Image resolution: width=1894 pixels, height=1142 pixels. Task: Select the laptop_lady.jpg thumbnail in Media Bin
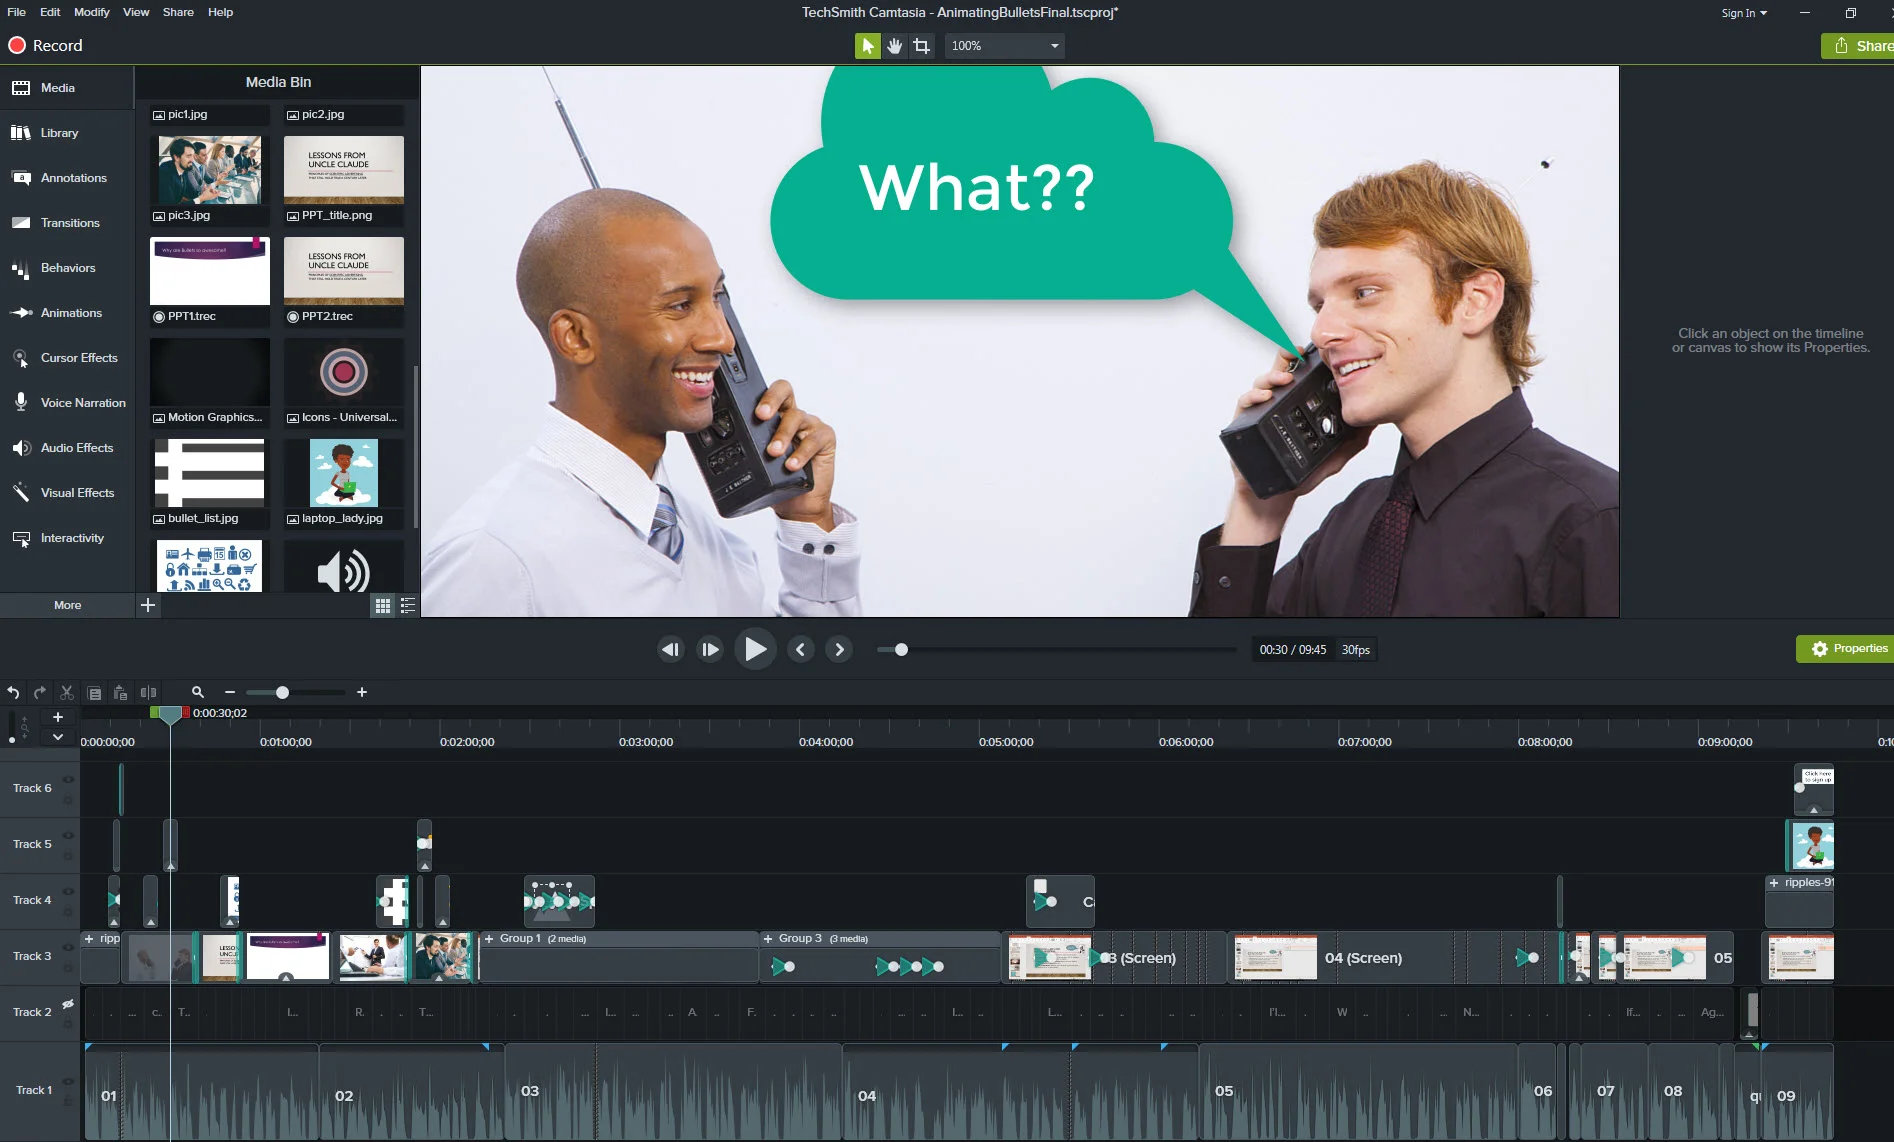(343, 473)
